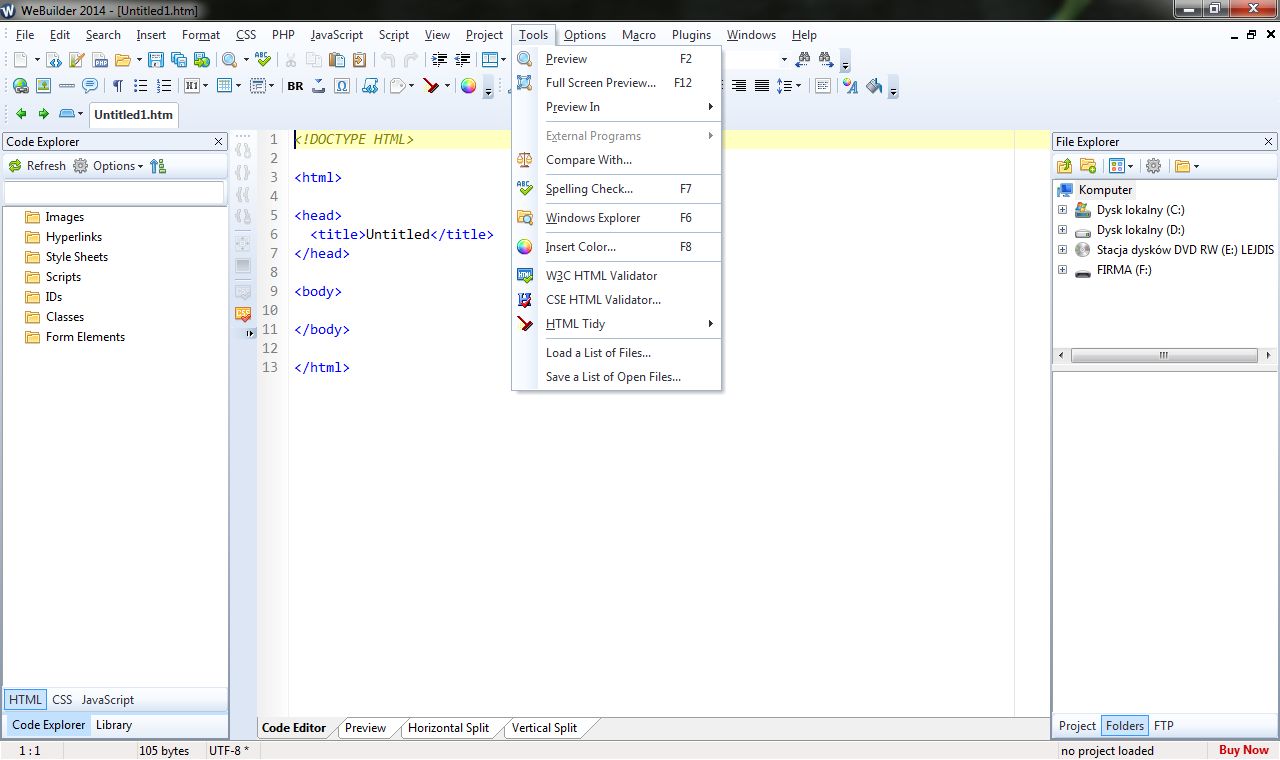Insert a horizontal rule line icon
The image size is (1280, 760).
66,86
